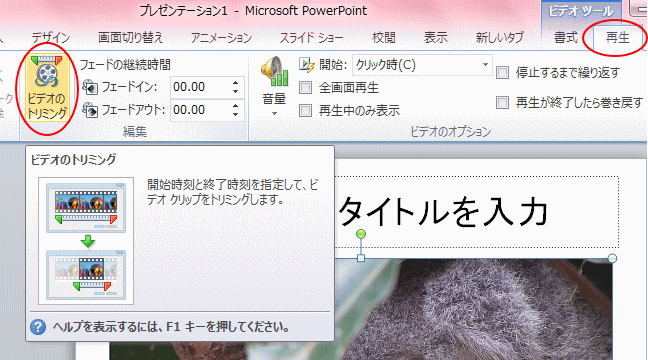This screenshot has width=648, height=360.
Task: Open the 開始 クリック時(C) dropdown
Action: tap(422, 65)
